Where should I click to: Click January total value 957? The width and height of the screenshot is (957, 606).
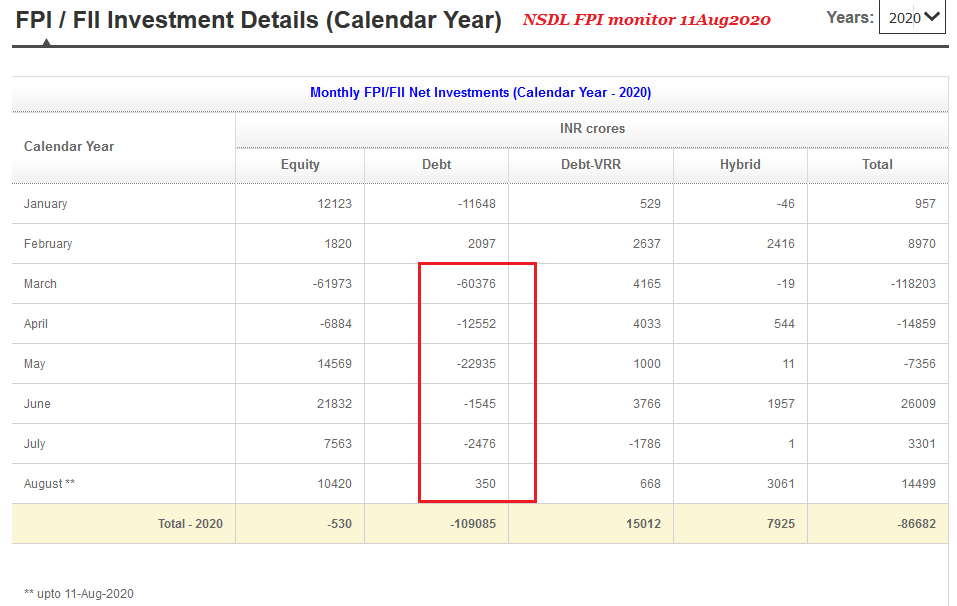(x=925, y=204)
